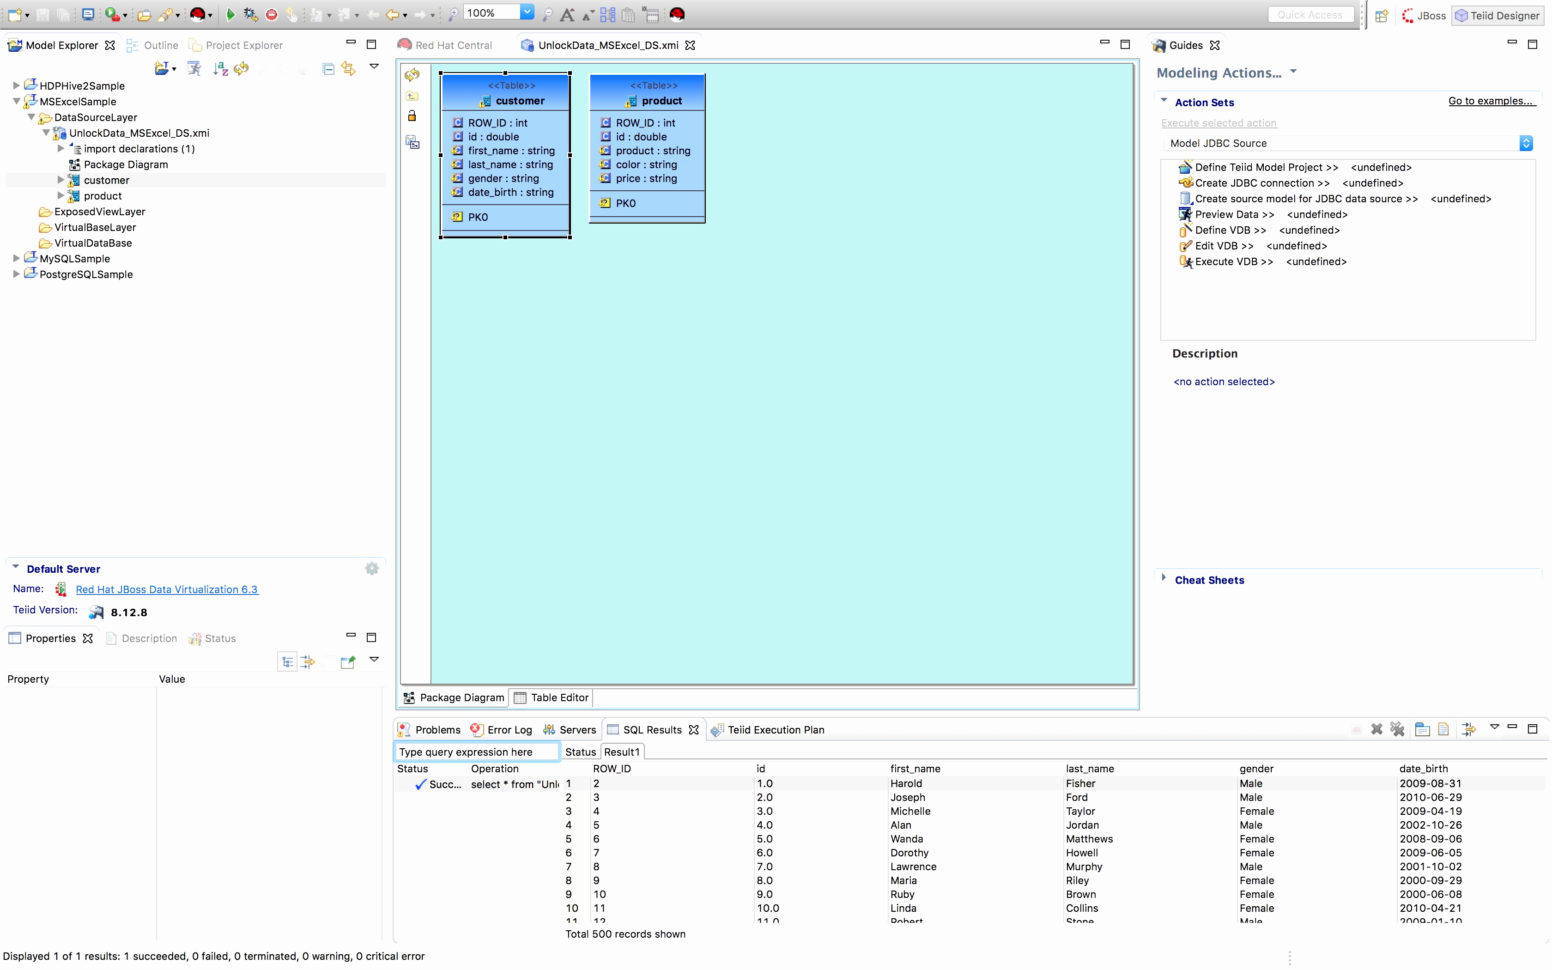Click the zoom-out magnifier after 100% dropdown
1552x970 pixels.
click(x=547, y=15)
